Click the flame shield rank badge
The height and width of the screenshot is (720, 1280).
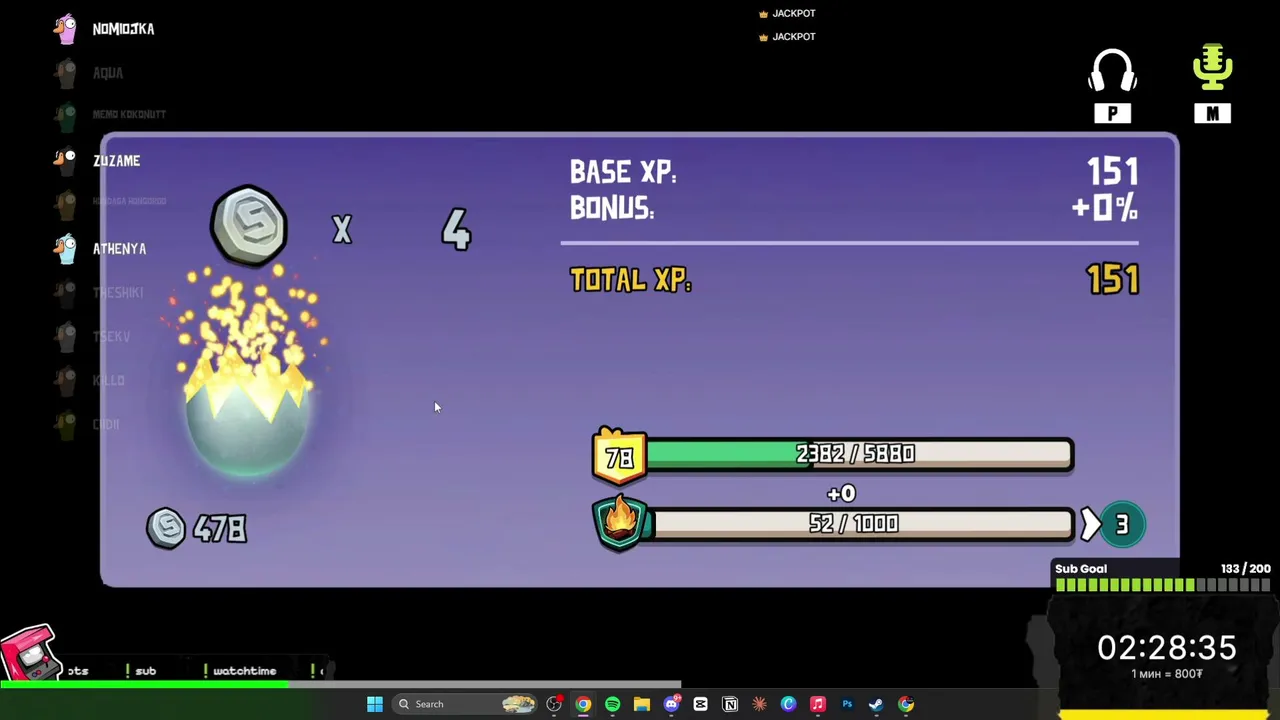pyautogui.click(x=620, y=522)
